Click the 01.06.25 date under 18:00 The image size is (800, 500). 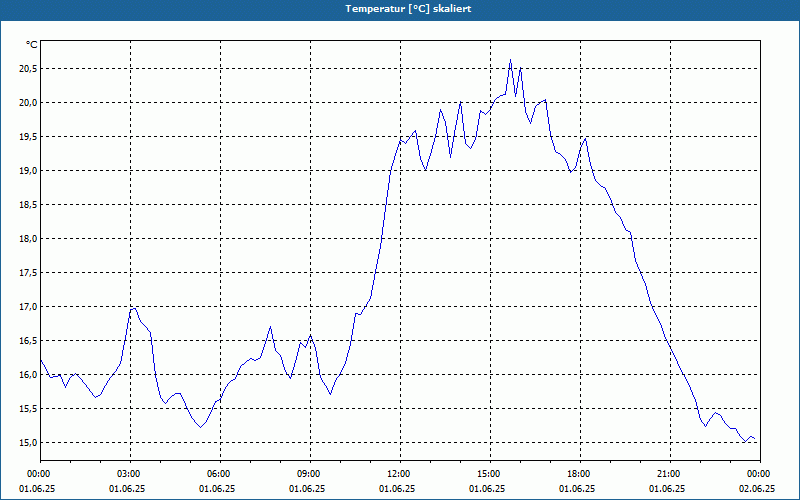click(x=577, y=489)
